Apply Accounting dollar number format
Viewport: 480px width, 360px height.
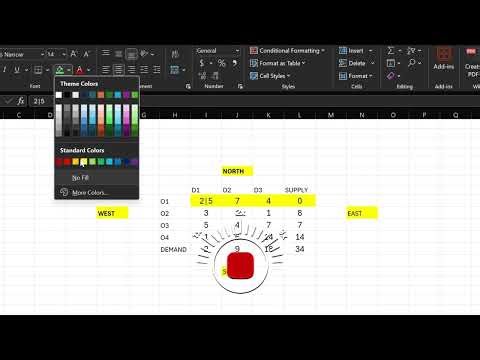tap(202, 63)
